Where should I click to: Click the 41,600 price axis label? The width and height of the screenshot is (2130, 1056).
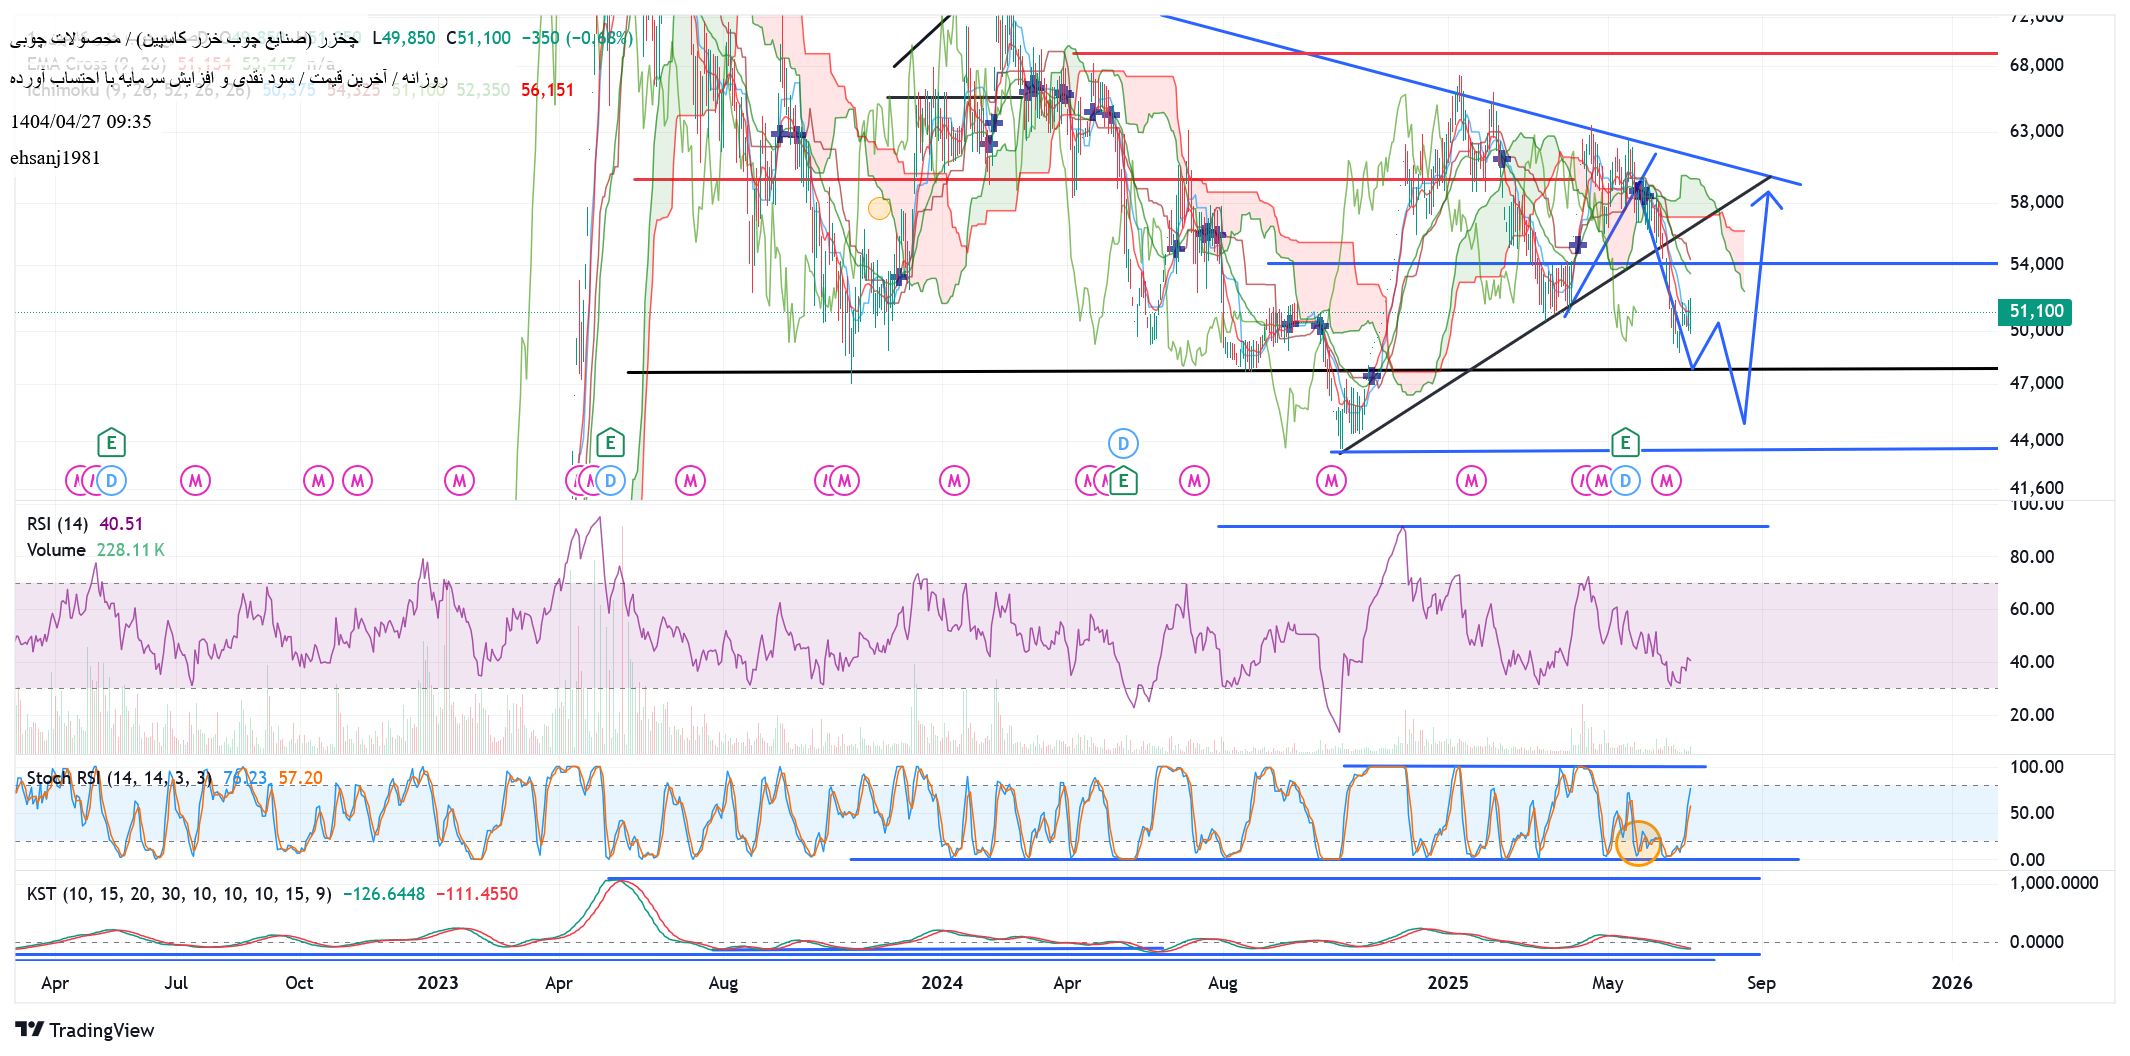point(2036,488)
